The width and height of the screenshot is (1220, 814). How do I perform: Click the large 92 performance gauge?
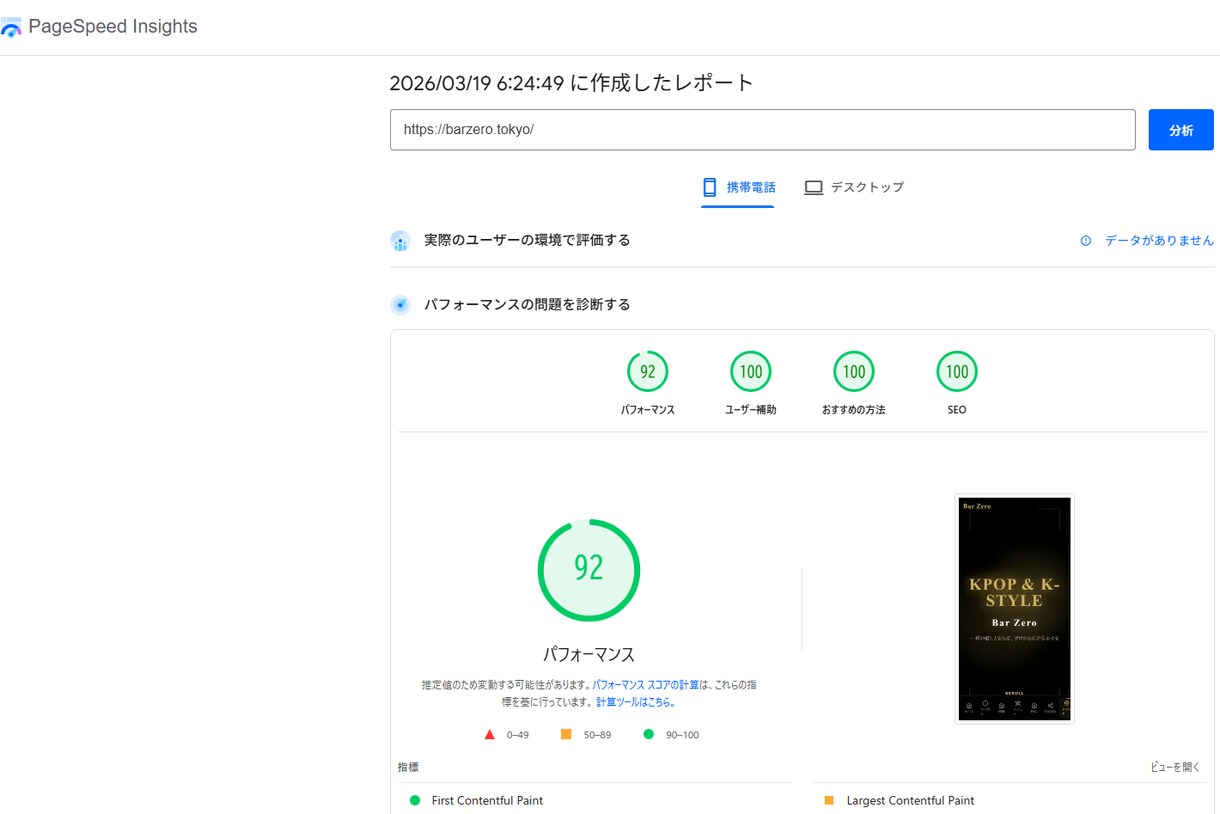589,569
